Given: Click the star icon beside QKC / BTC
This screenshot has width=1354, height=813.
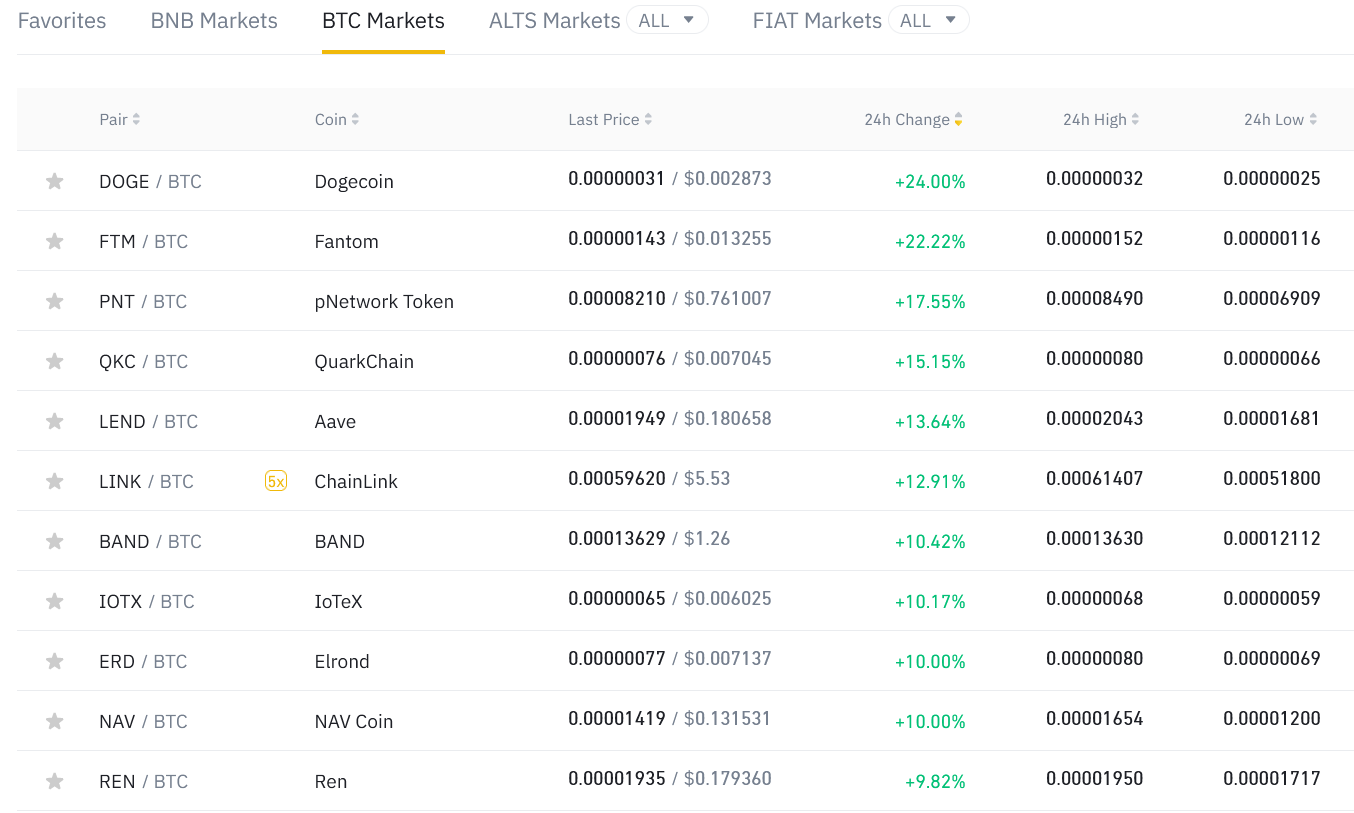Looking at the screenshot, I should (x=55, y=361).
